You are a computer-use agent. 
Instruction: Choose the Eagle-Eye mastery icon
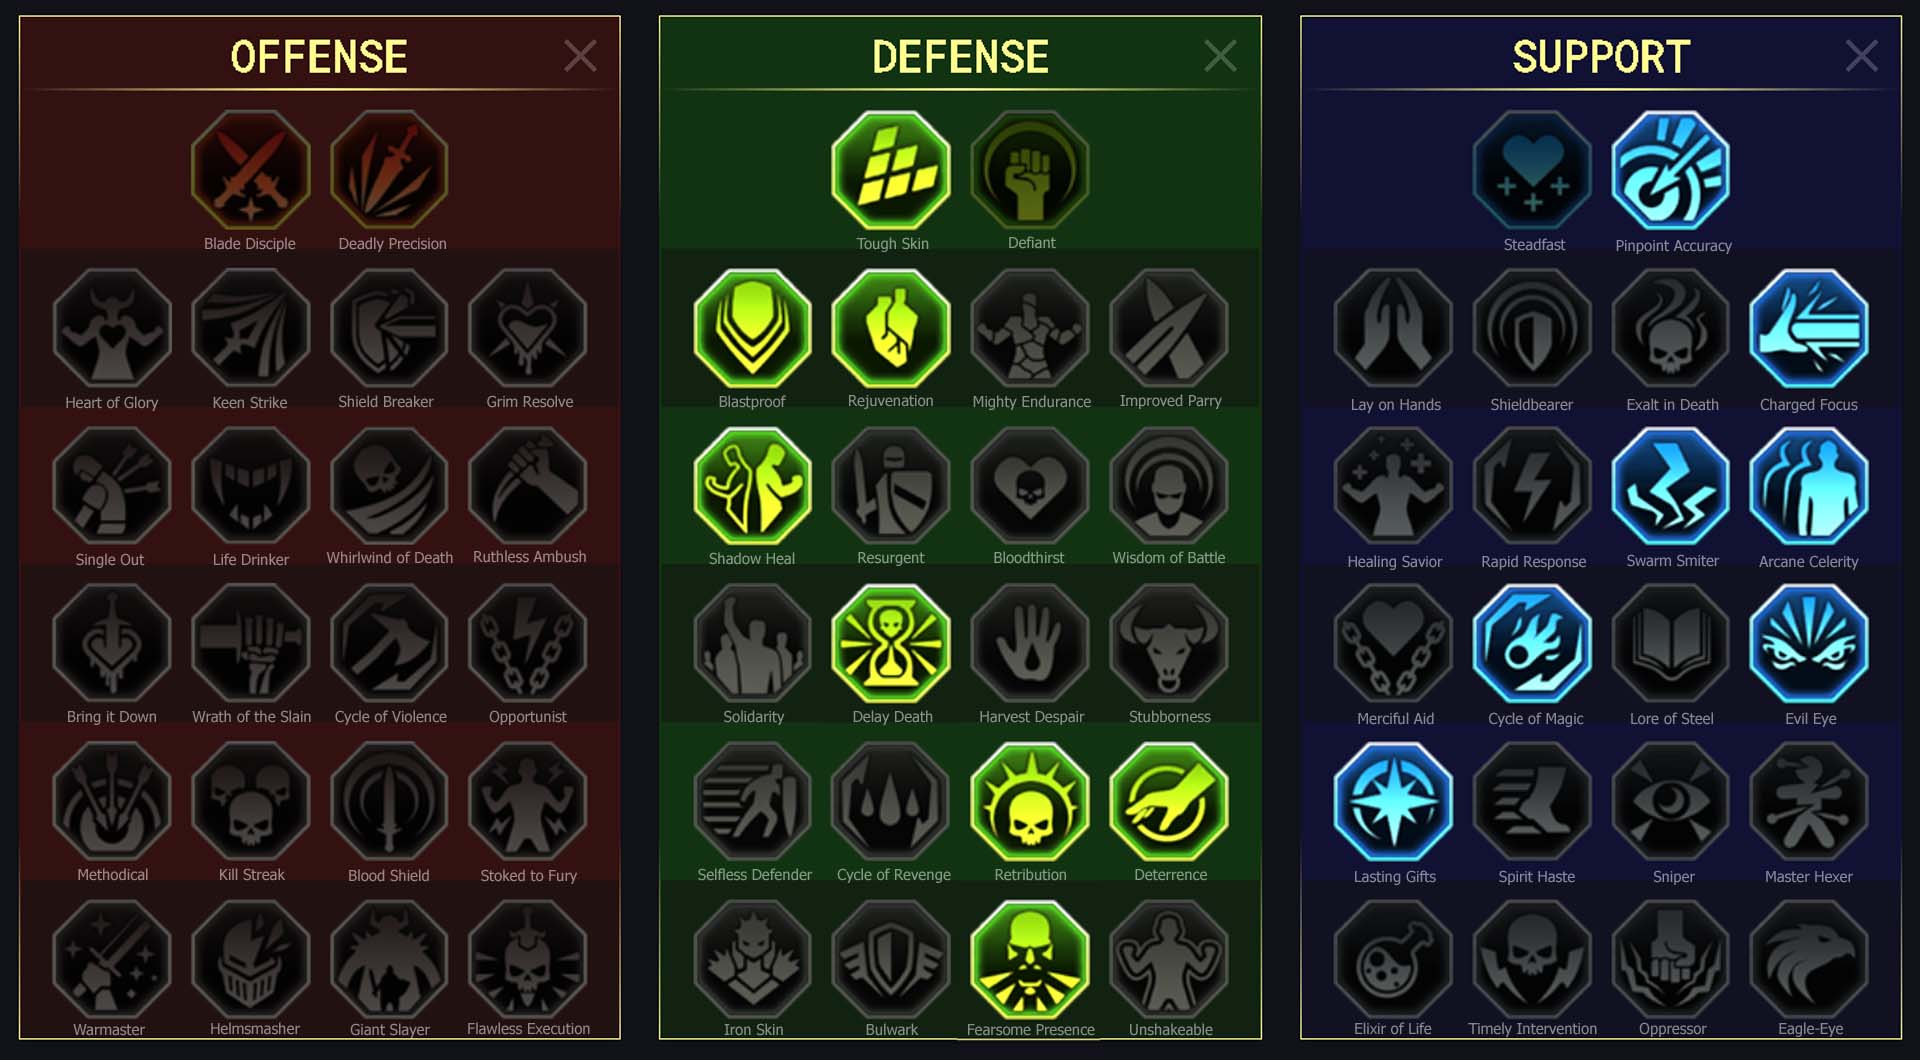pos(1809,960)
